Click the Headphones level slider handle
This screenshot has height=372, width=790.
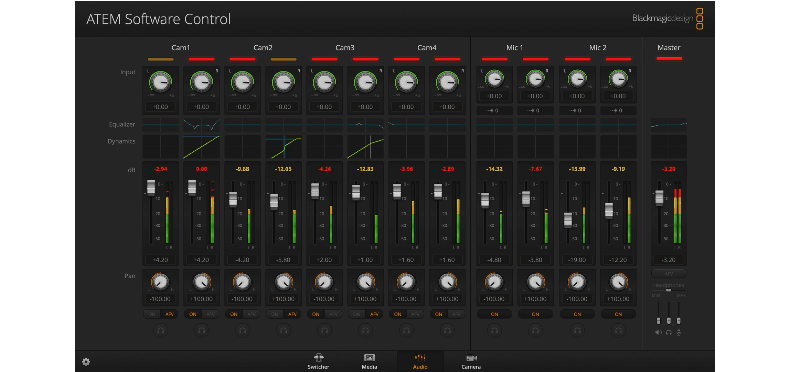pyautogui.click(x=669, y=290)
